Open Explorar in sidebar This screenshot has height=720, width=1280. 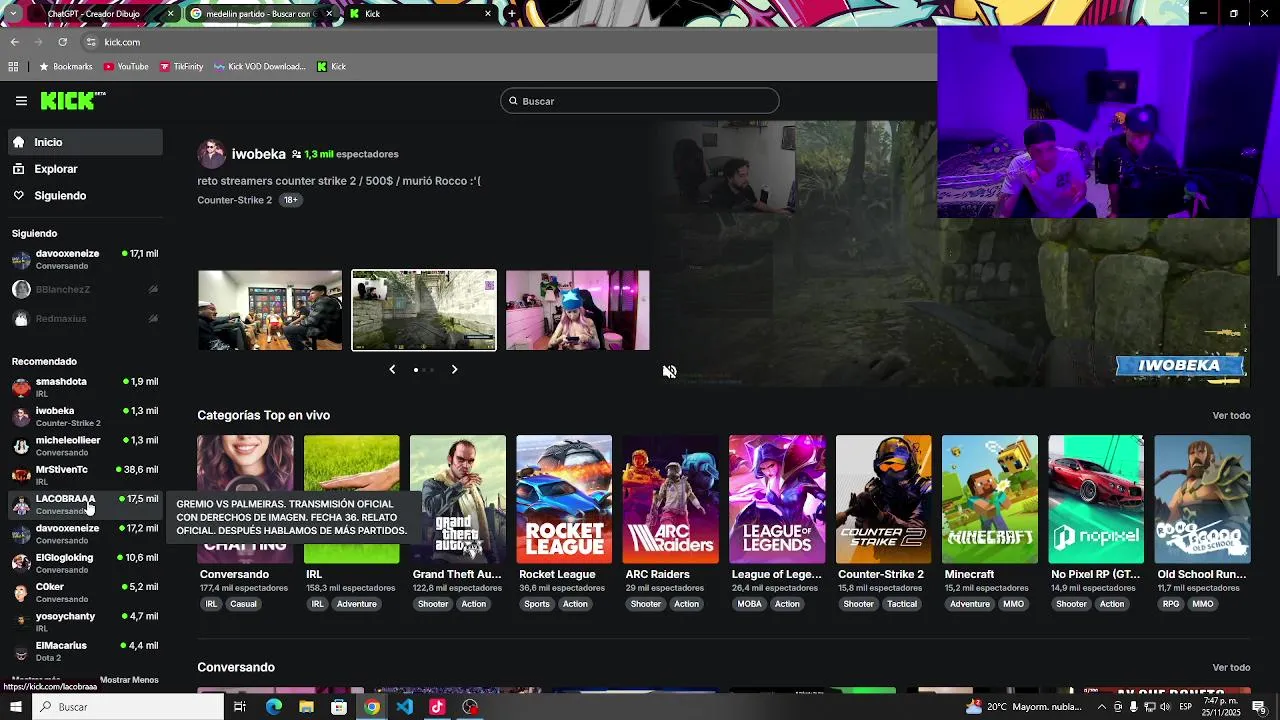(85, 169)
